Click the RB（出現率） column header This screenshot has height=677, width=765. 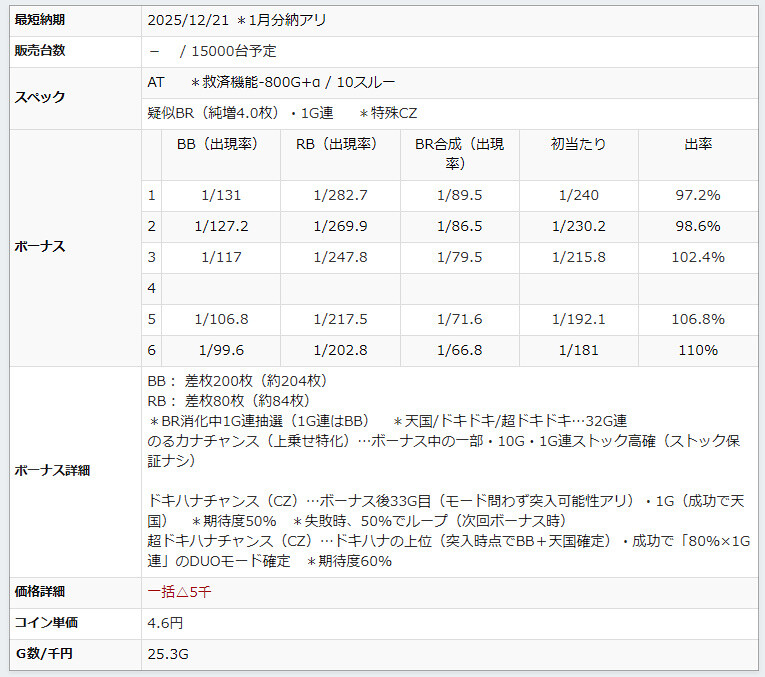(x=341, y=144)
